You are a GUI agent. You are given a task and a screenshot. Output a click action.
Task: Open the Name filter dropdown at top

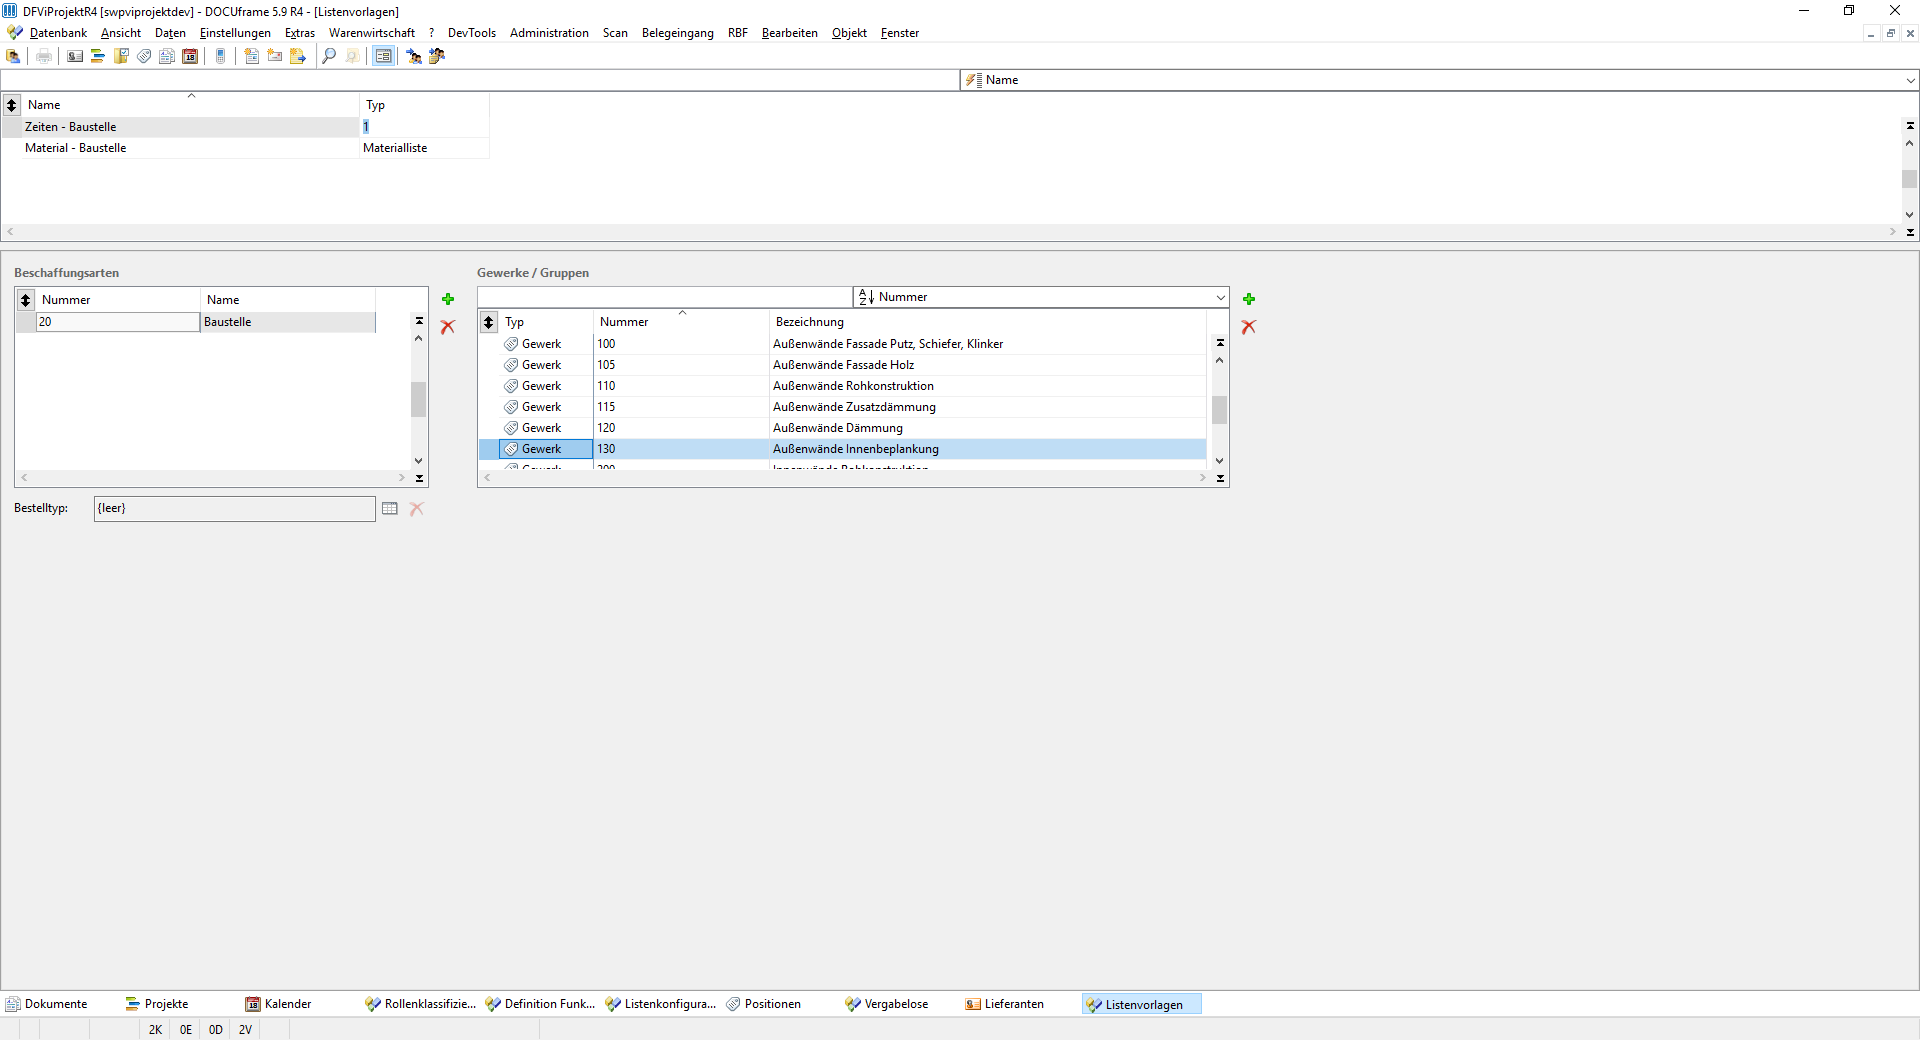1910,80
